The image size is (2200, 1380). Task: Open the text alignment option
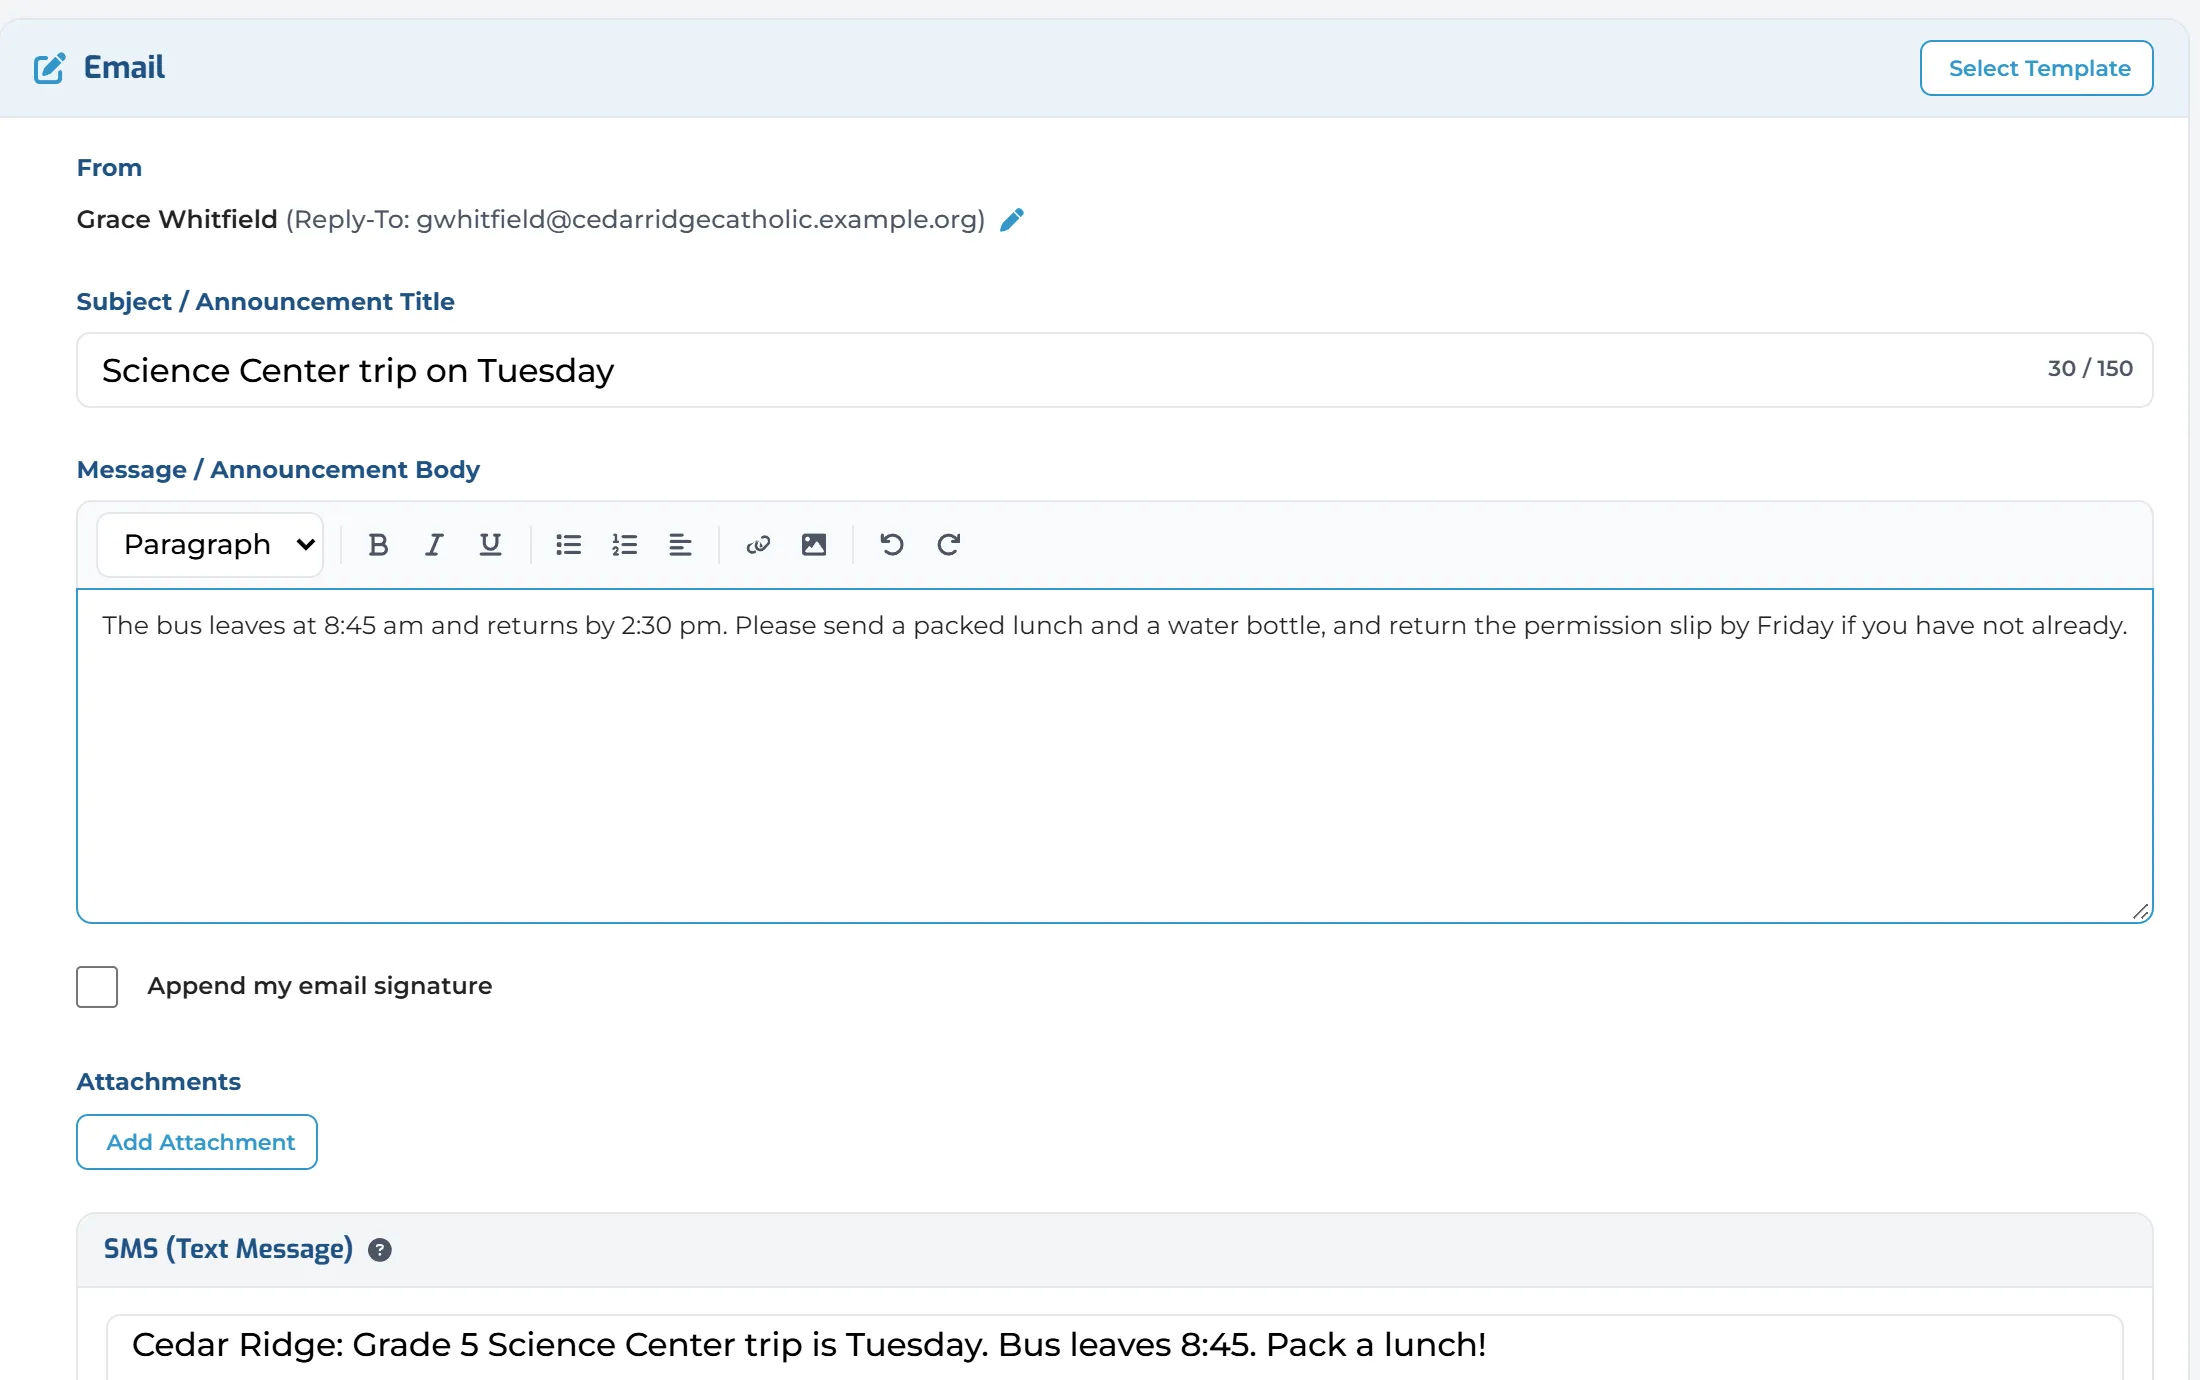(681, 545)
